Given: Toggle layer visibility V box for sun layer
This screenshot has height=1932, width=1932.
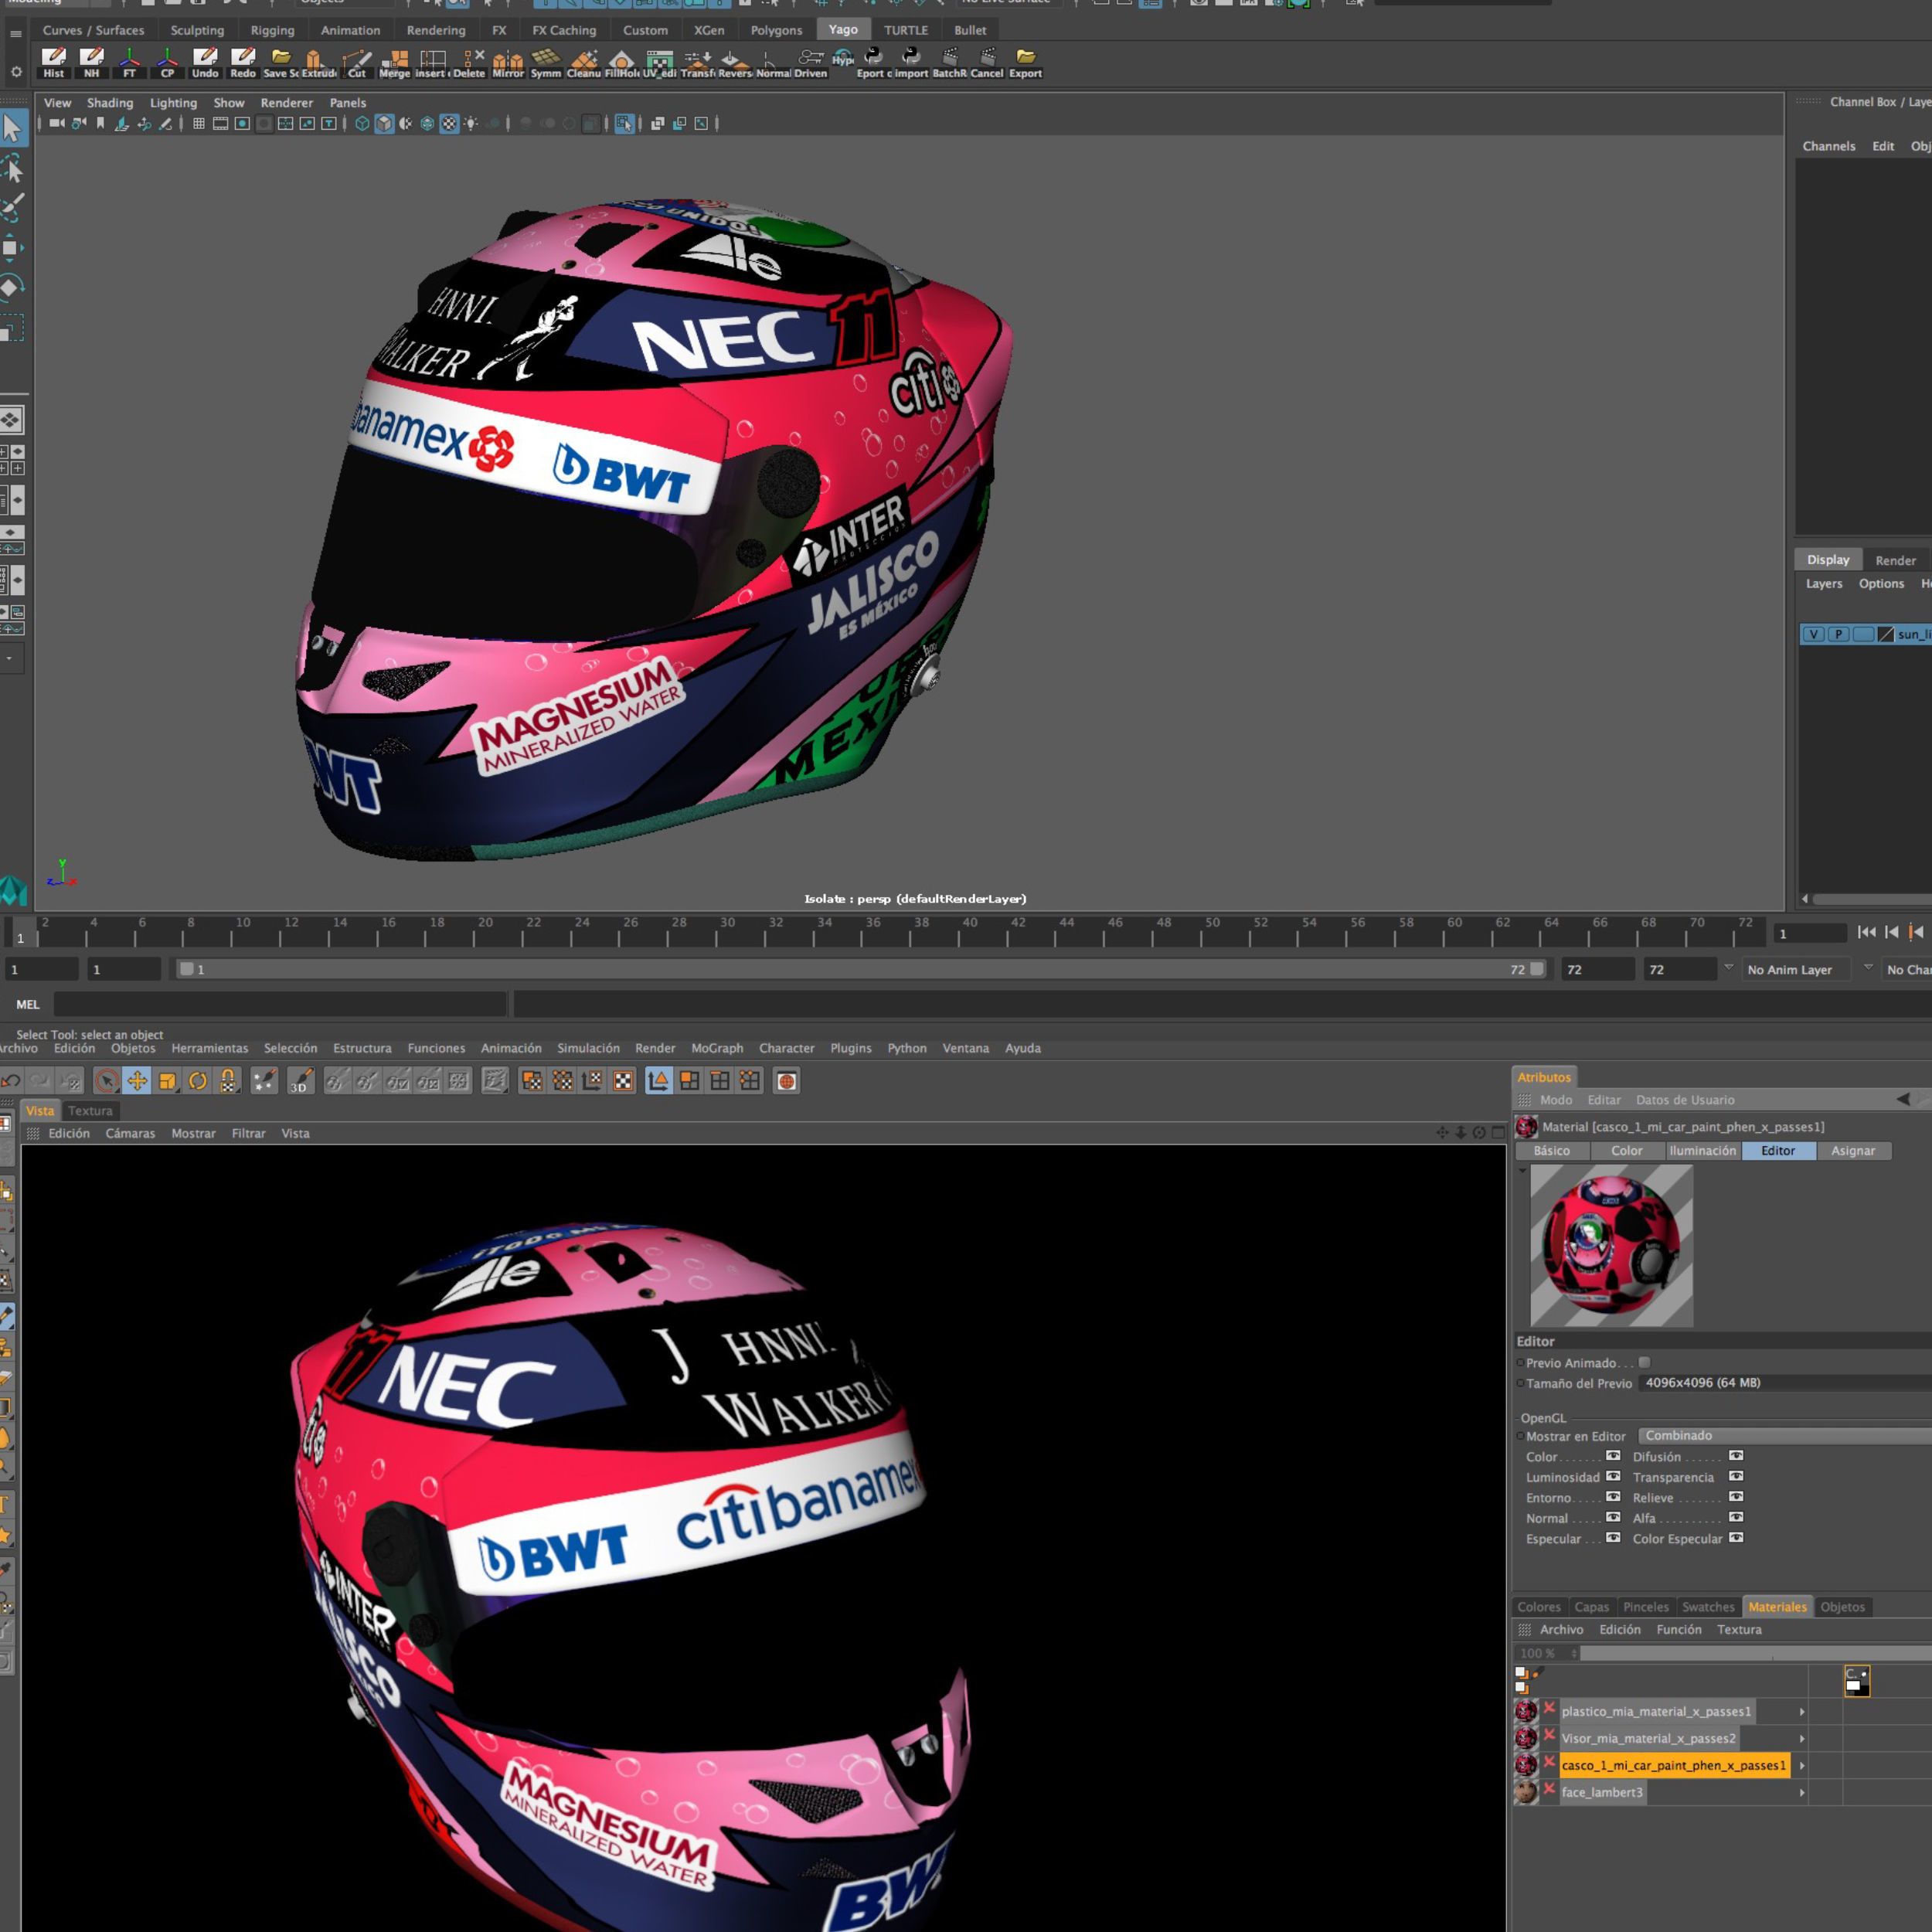Looking at the screenshot, I should (x=1813, y=634).
